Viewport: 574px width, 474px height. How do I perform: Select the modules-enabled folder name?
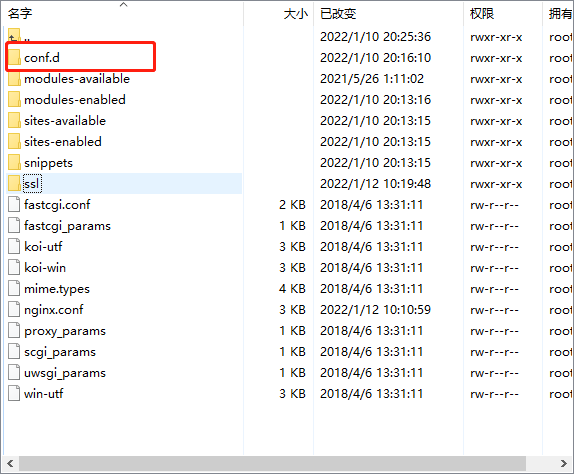pos(75,100)
